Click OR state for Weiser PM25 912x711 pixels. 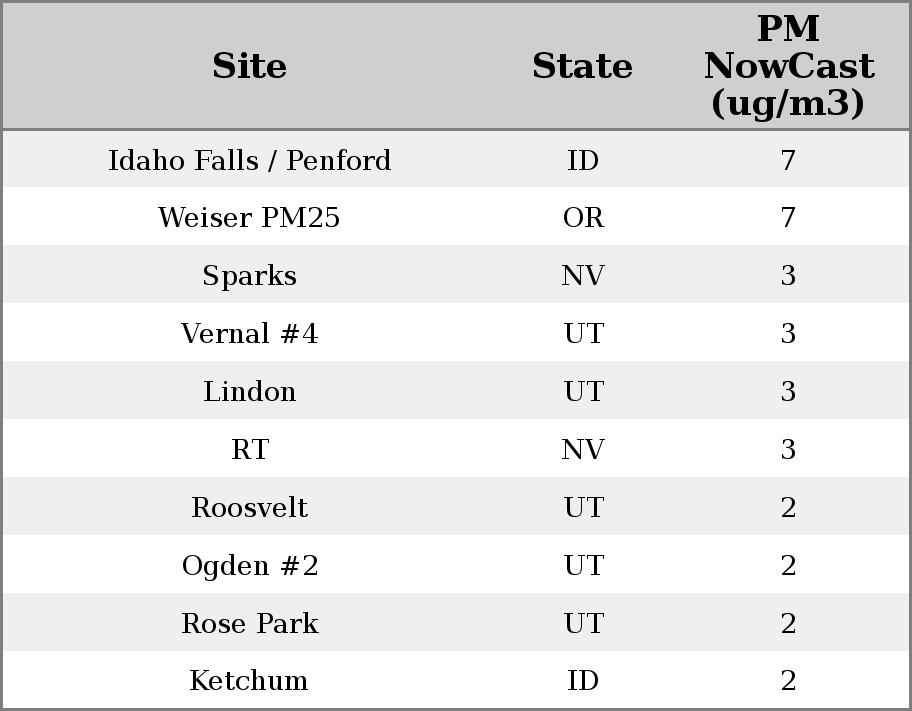pyautogui.click(x=583, y=218)
